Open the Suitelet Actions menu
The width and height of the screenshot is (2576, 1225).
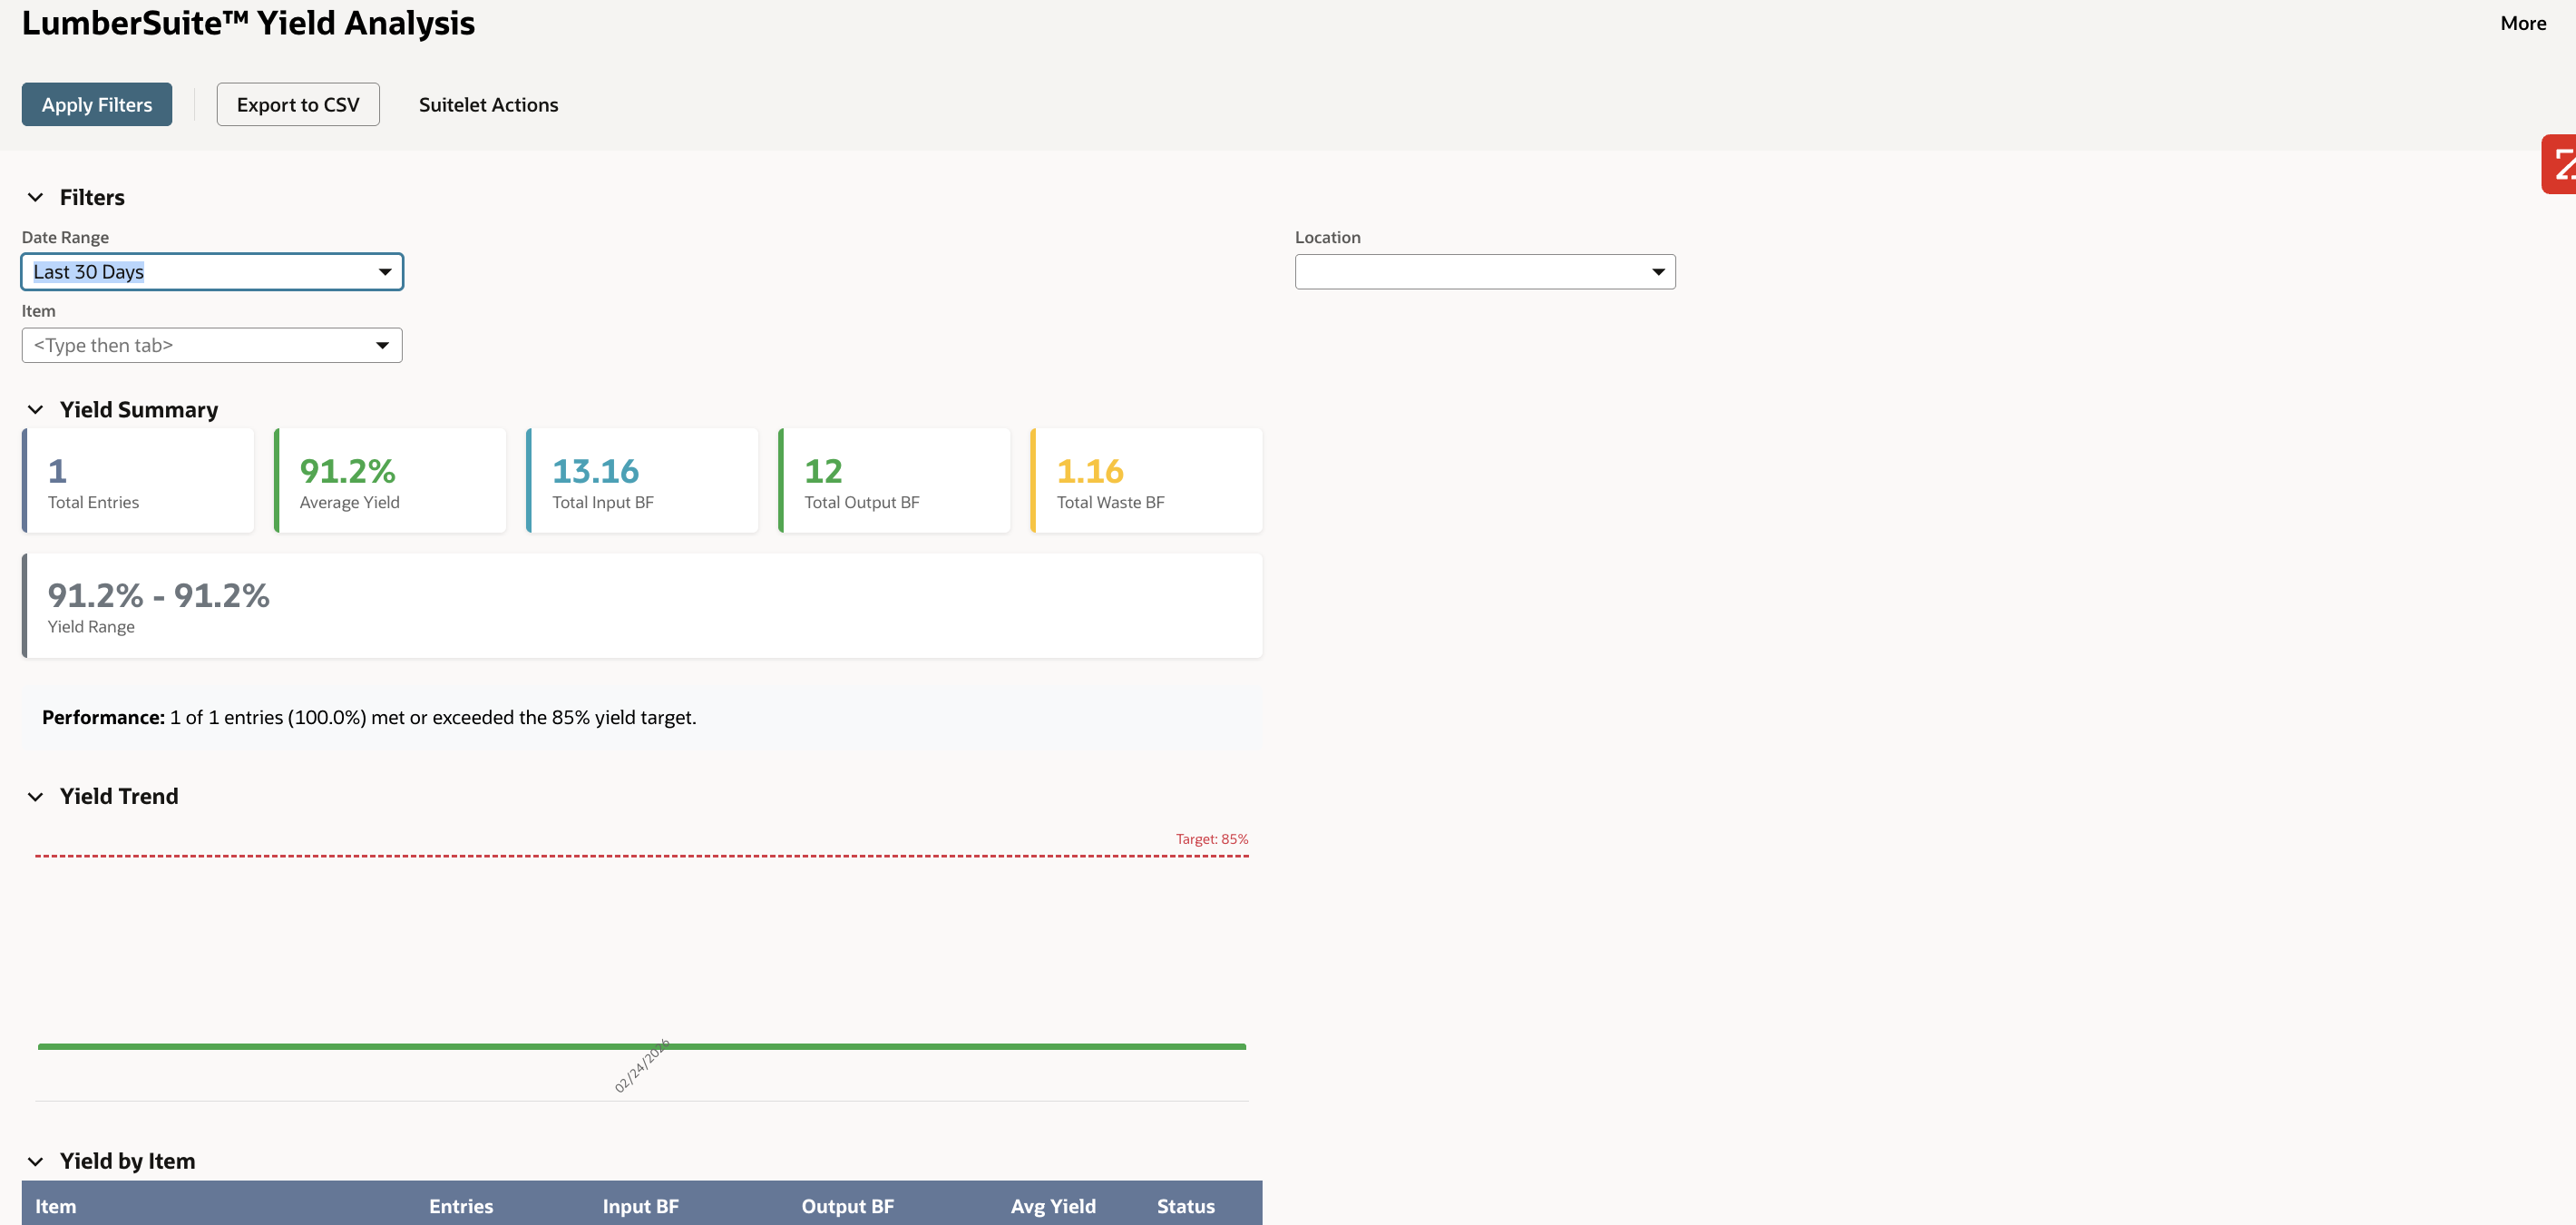[x=488, y=104]
